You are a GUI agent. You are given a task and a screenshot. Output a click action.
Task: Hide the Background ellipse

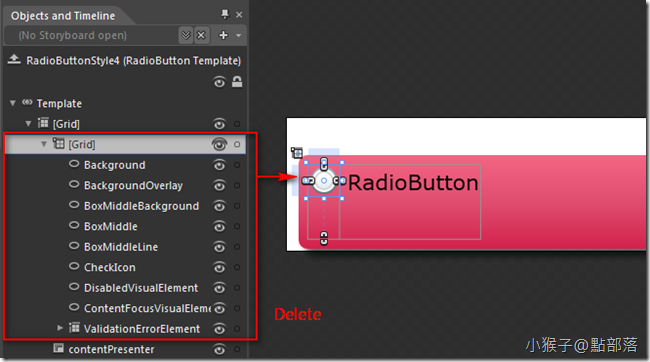click(x=219, y=165)
